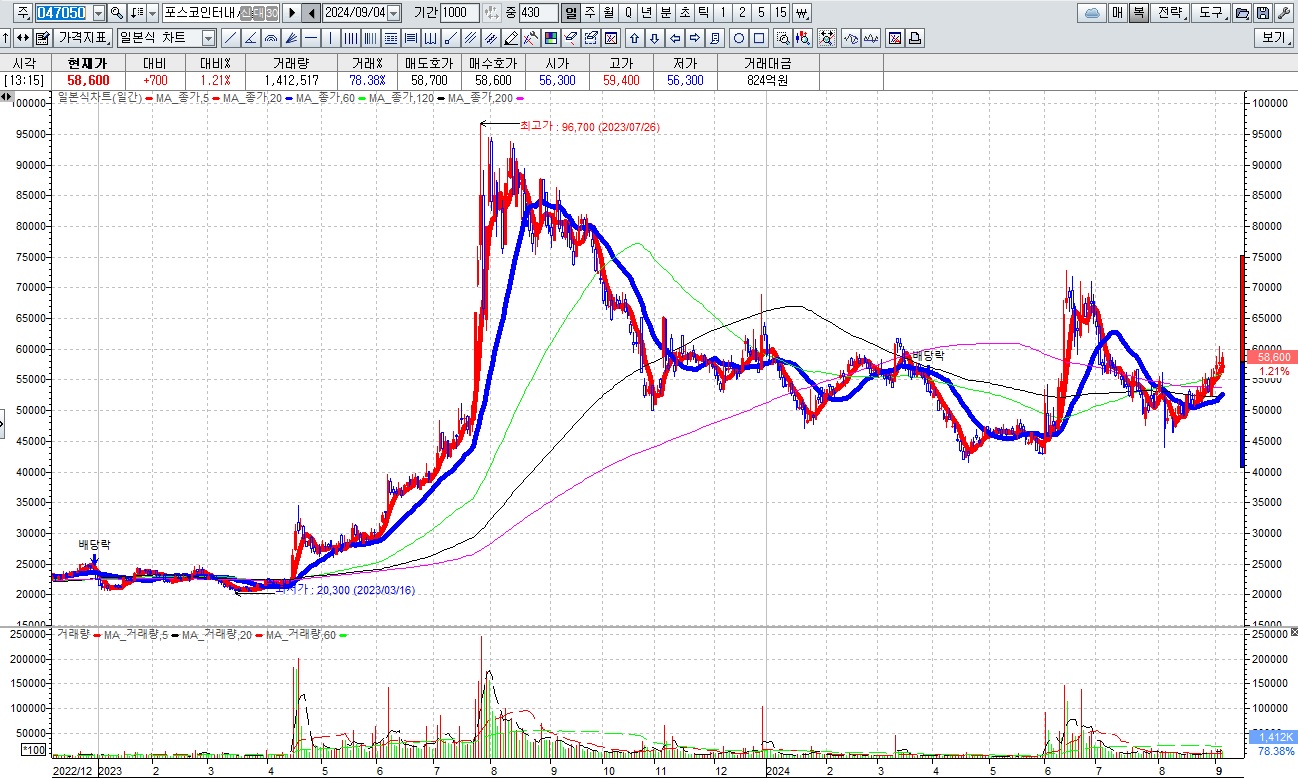Image resolution: width=1298 pixels, height=778 pixels.
Task: Click the 거래량 value 1,412,517
Action: coord(292,80)
